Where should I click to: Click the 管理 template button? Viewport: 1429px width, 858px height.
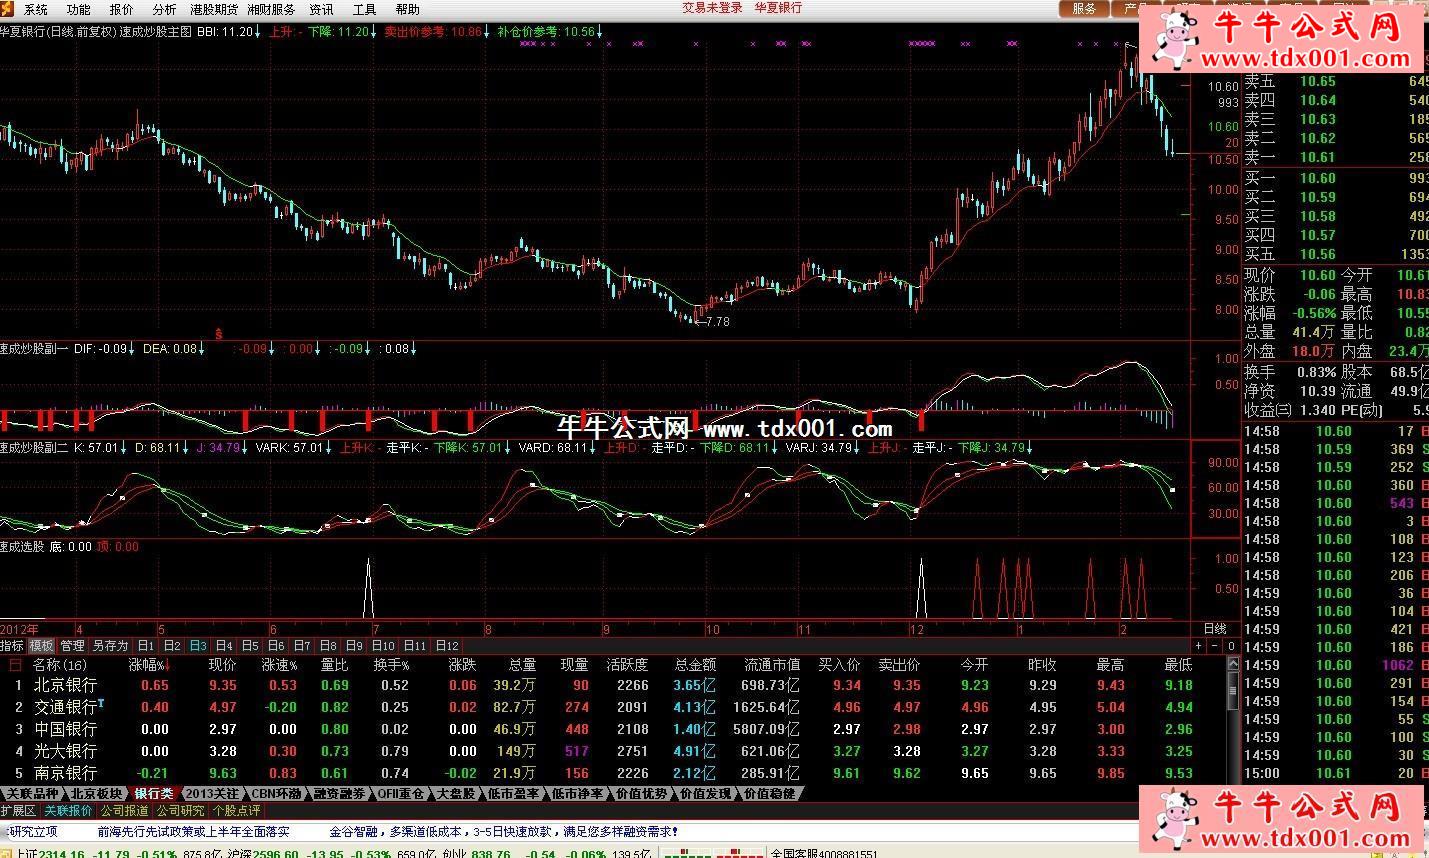[72, 646]
